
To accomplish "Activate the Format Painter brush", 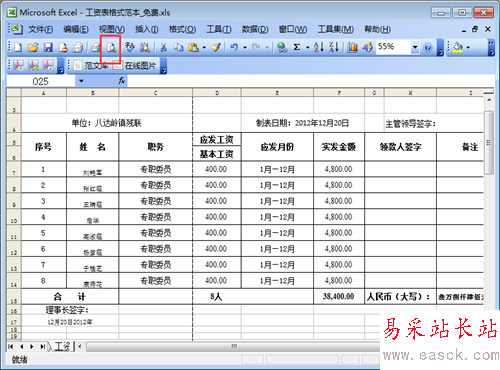I will (x=216, y=48).
